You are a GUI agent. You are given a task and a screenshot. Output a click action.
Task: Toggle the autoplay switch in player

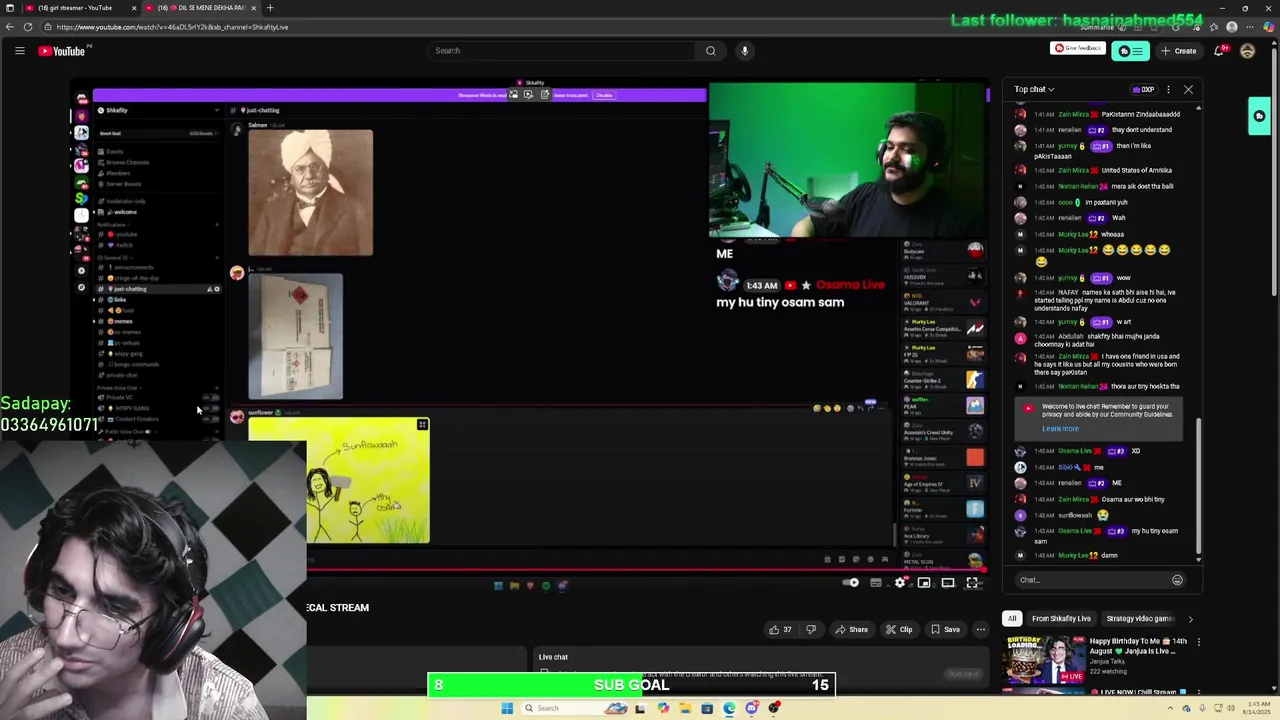point(851,583)
